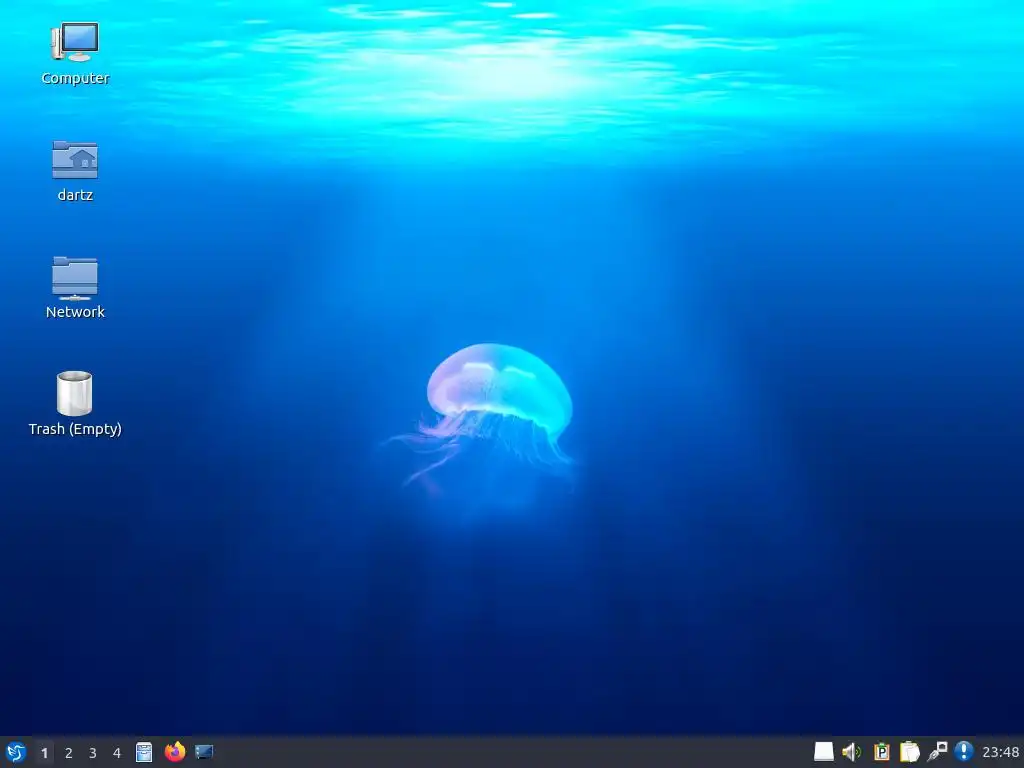Click the 23:48 clock
The image size is (1024, 768).
(x=1000, y=753)
